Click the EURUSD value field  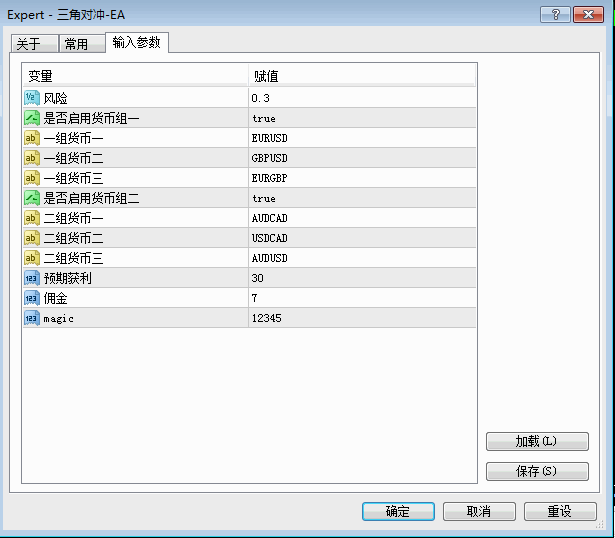pyautogui.click(x=269, y=138)
